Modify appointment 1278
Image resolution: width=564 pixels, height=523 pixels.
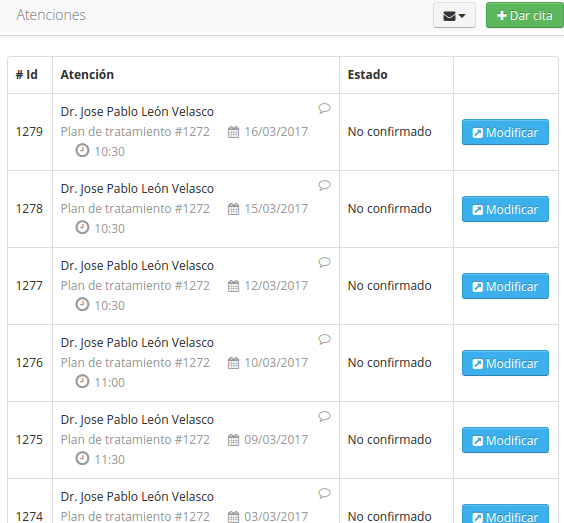(505, 209)
